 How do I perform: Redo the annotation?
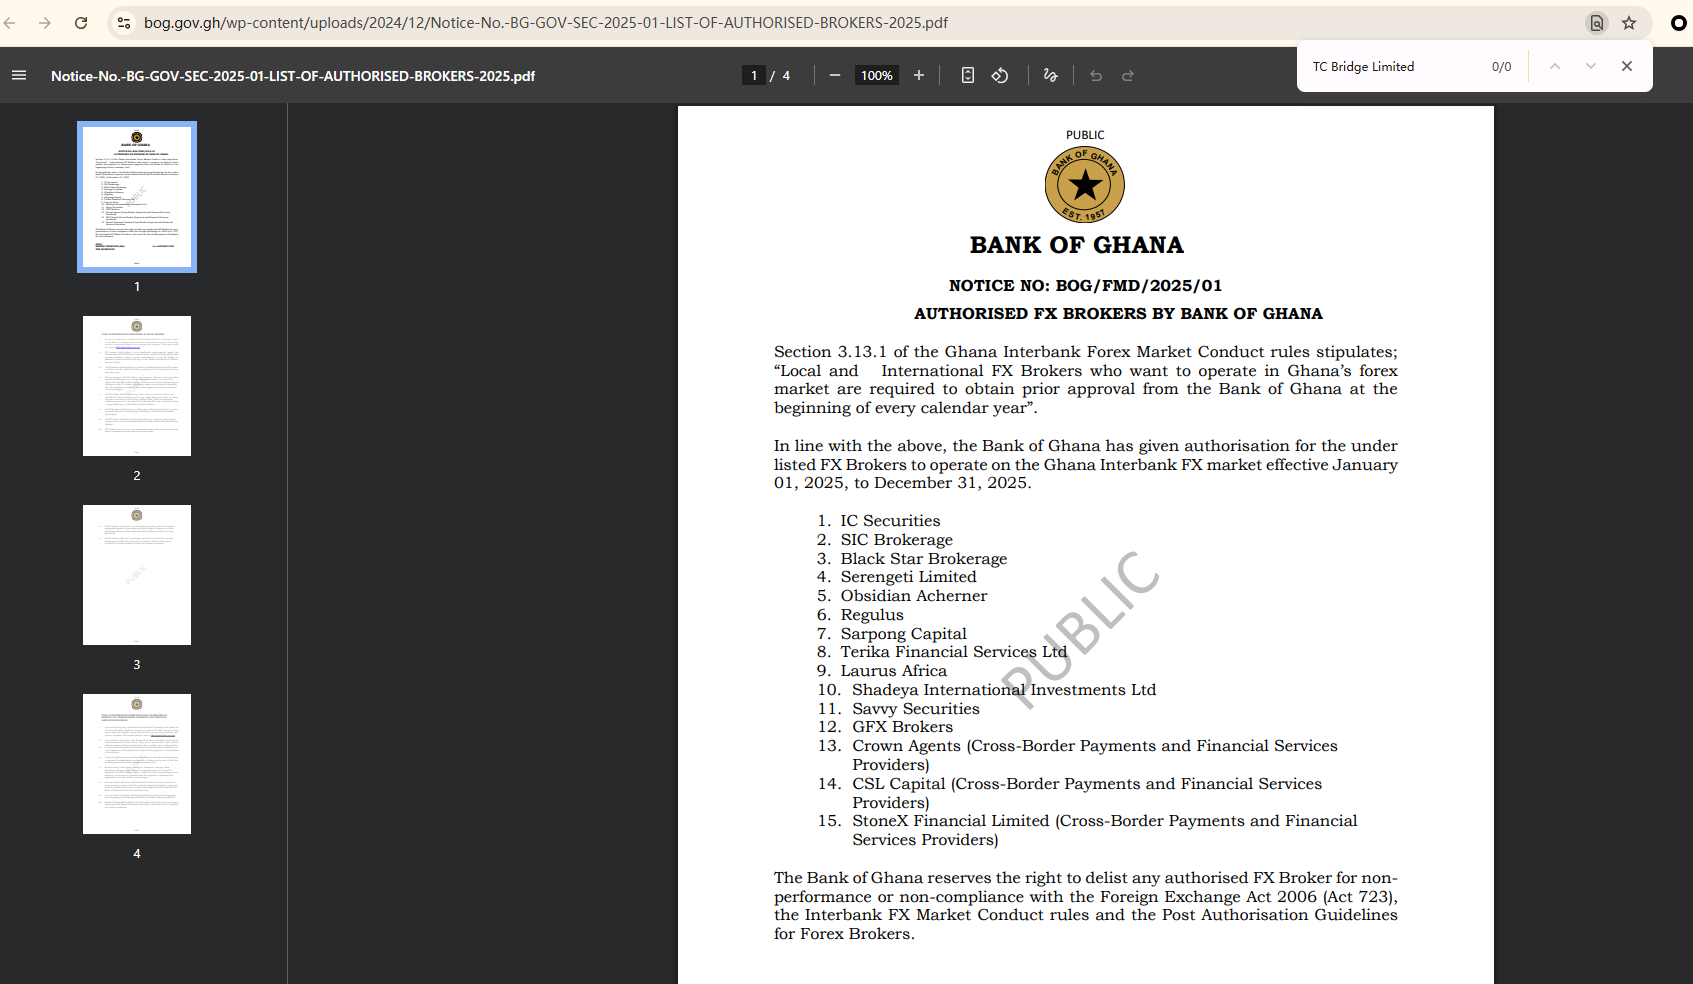tap(1128, 75)
